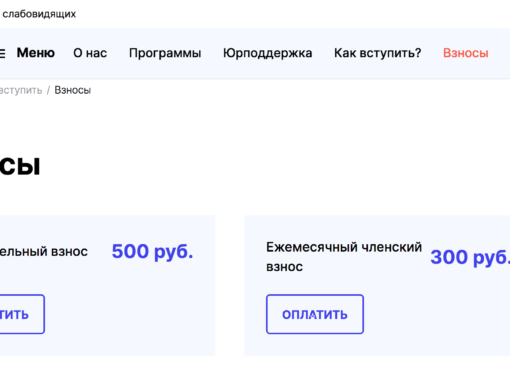The height and width of the screenshot is (382, 510).
Task: Click pay button under 500 руб.
Action: pos(22,314)
